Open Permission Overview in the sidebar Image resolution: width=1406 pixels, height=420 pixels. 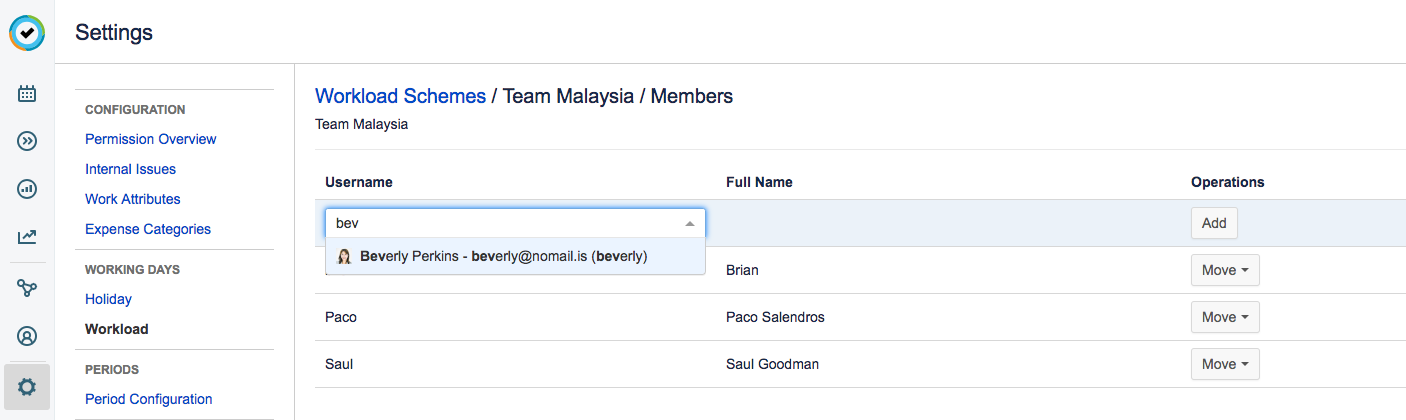click(x=150, y=139)
